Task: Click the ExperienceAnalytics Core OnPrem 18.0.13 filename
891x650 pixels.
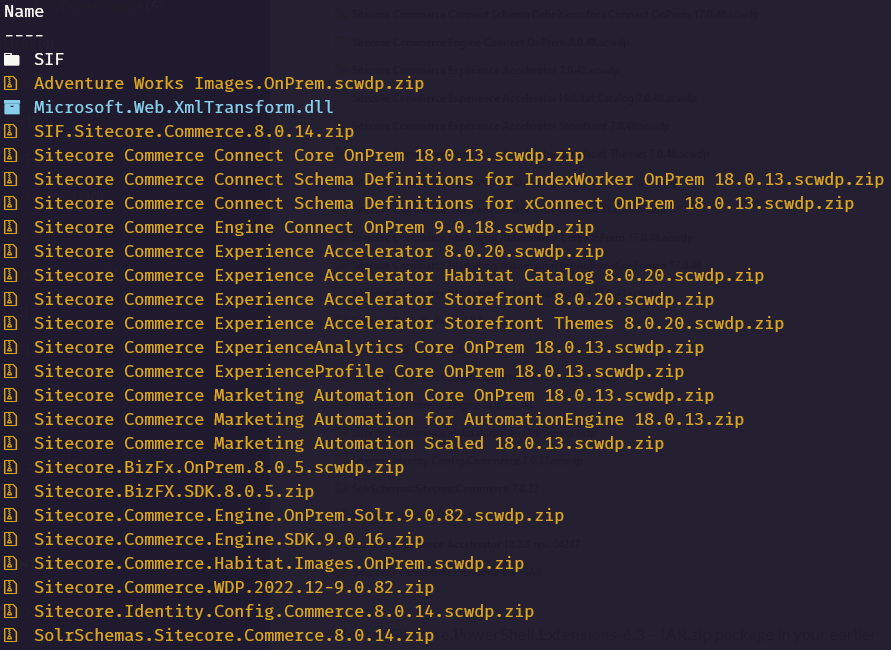Action: 369,347
